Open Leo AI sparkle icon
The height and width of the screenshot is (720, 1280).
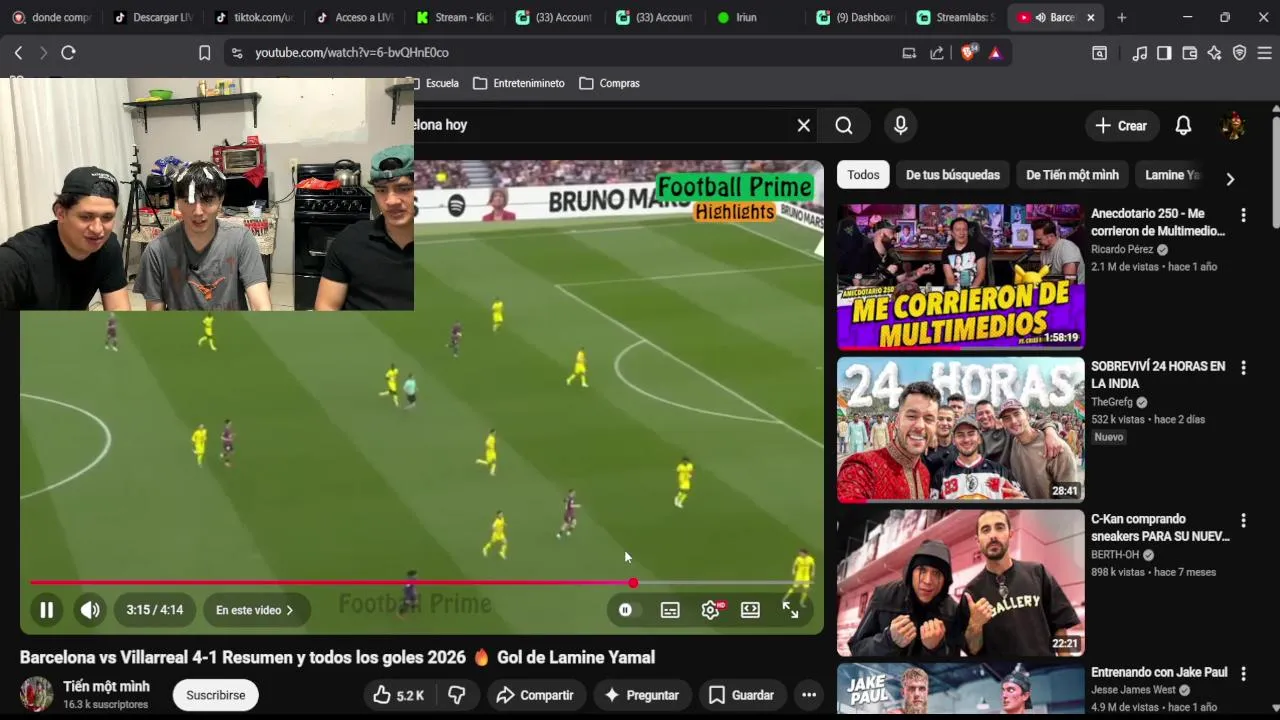click(x=1214, y=53)
